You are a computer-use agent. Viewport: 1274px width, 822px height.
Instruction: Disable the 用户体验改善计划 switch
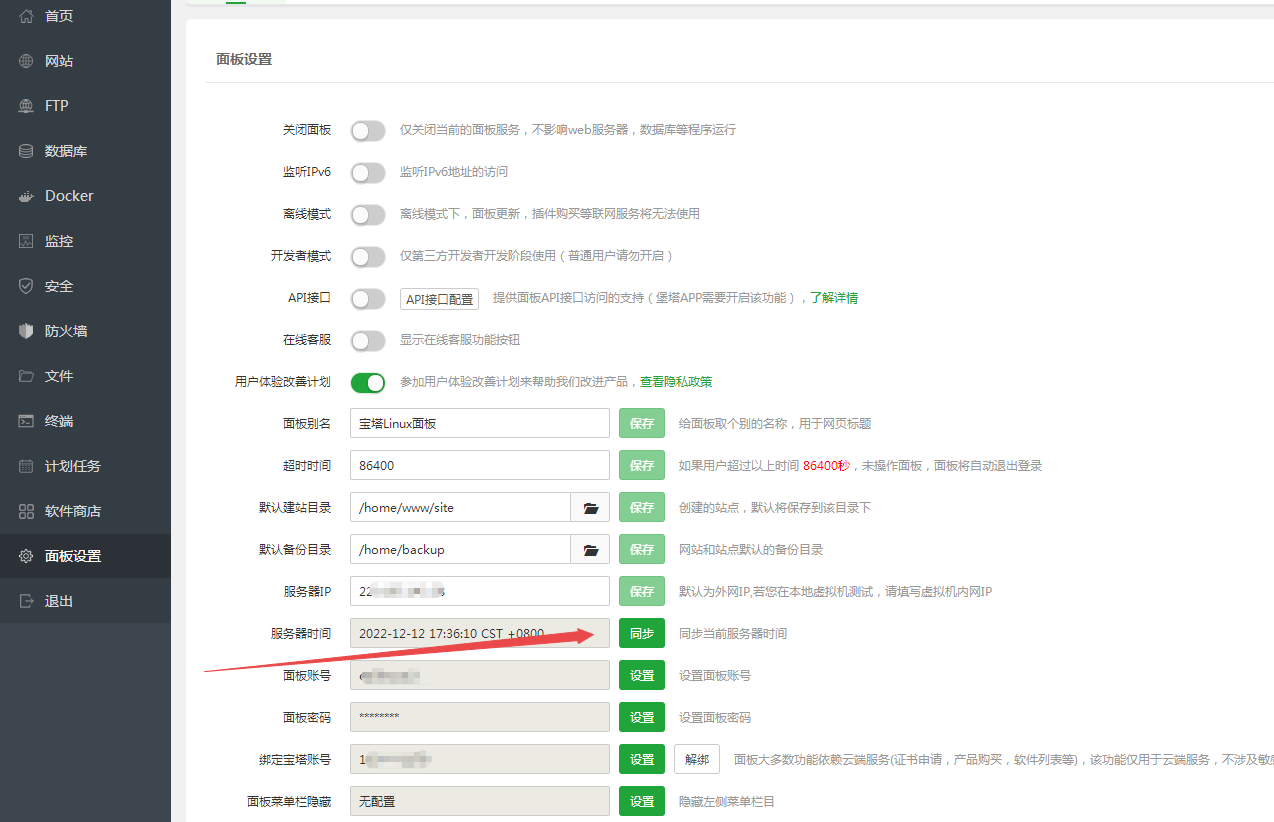(x=368, y=382)
